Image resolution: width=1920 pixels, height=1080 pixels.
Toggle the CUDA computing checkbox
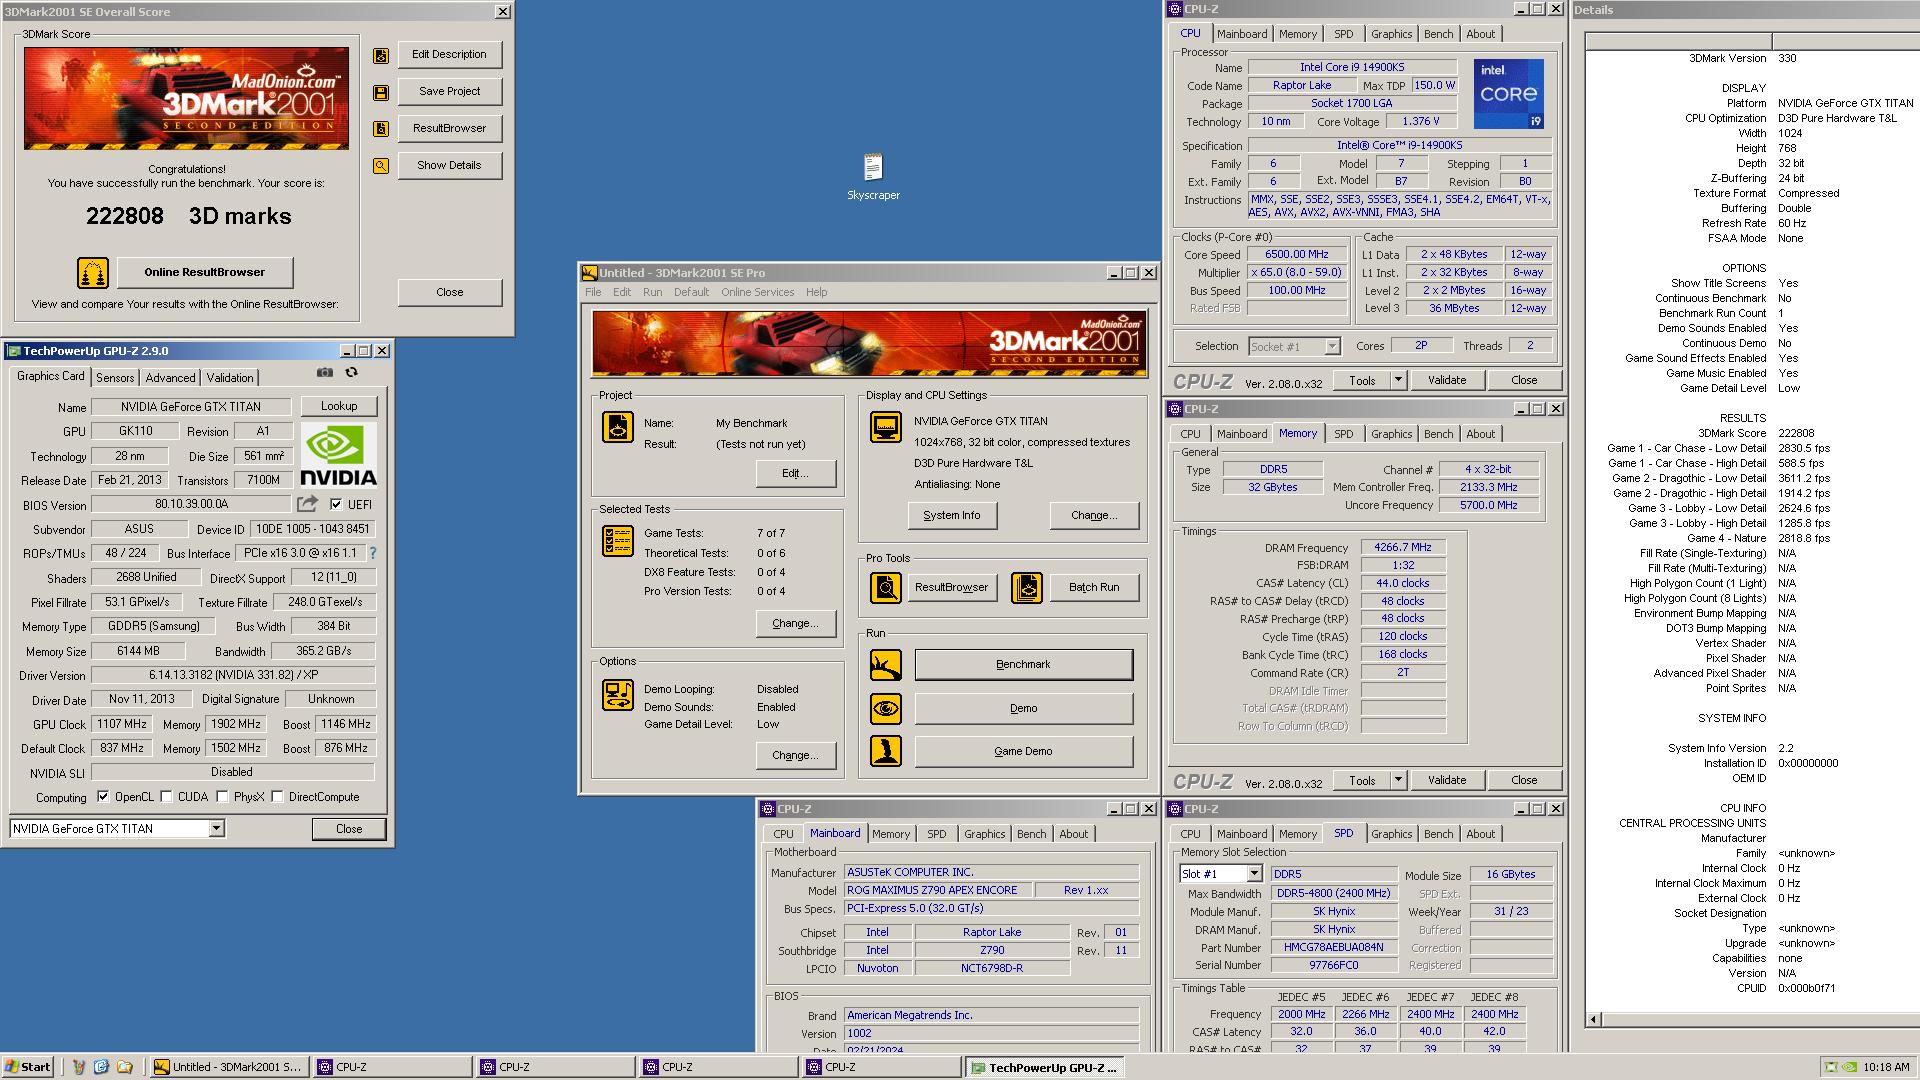pos(167,797)
